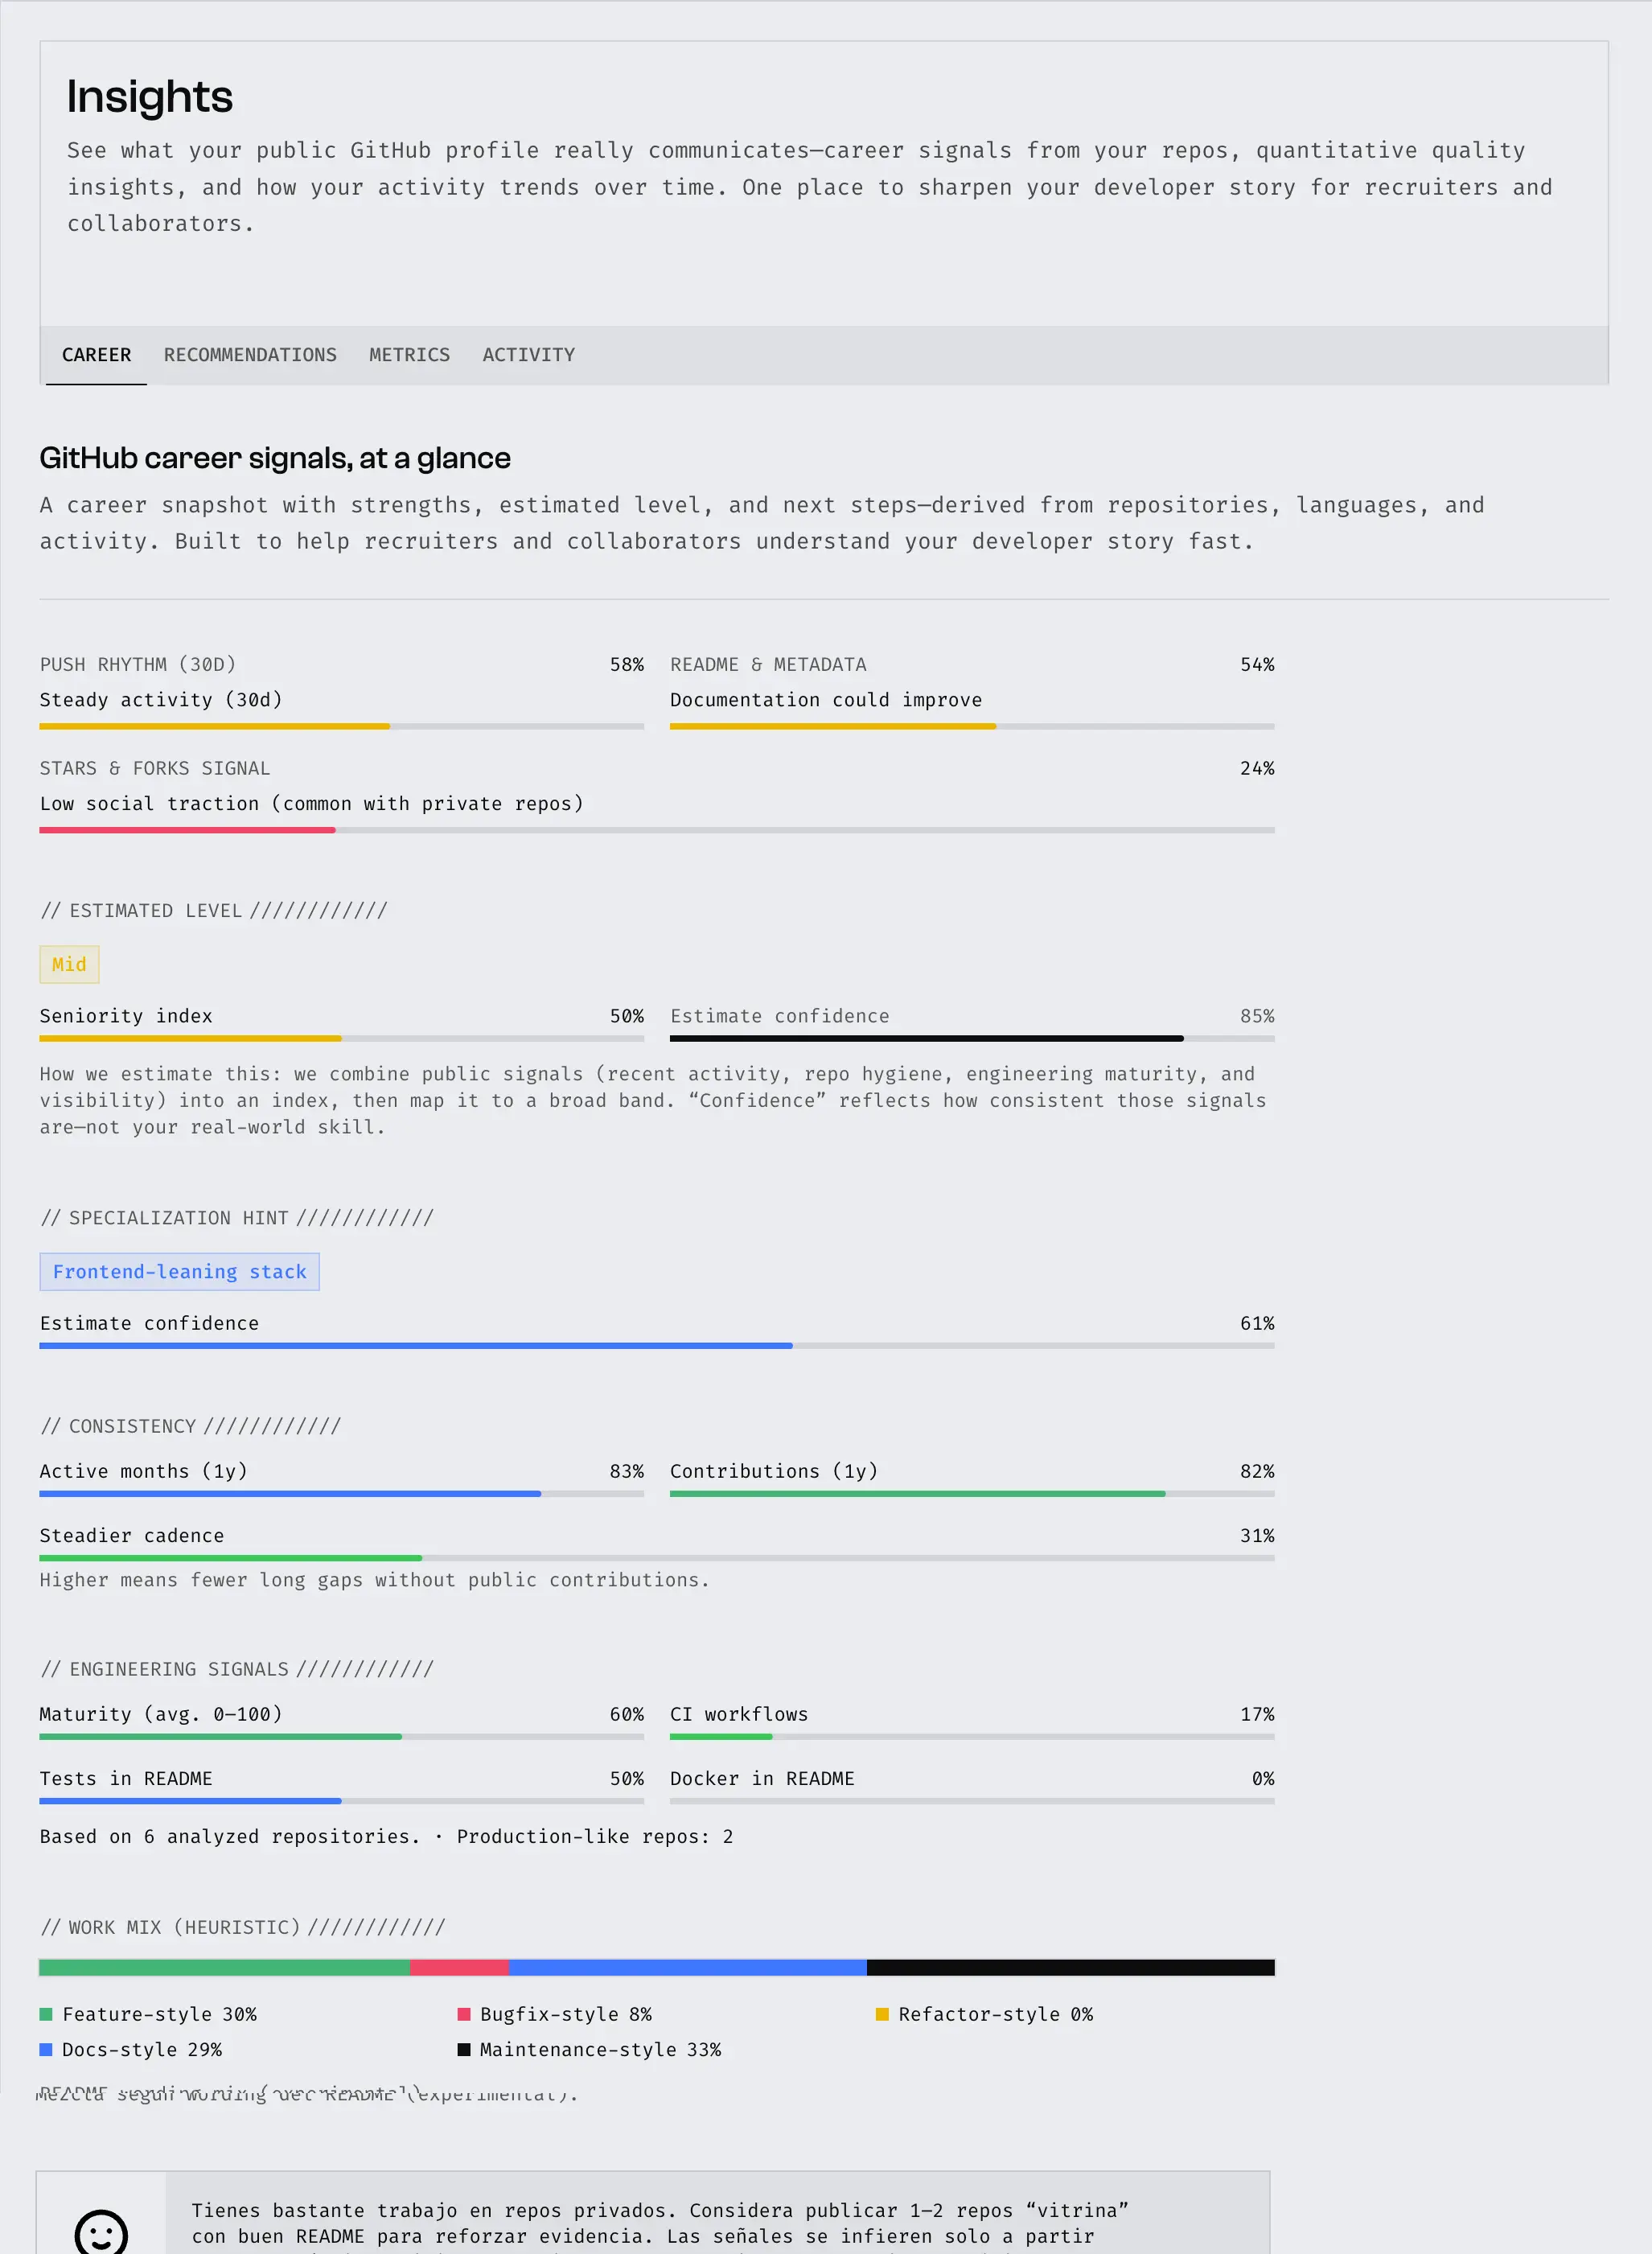Click the red Bugfix-style legend square
1652x2254 pixels.
pyautogui.click(x=463, y=2014)
